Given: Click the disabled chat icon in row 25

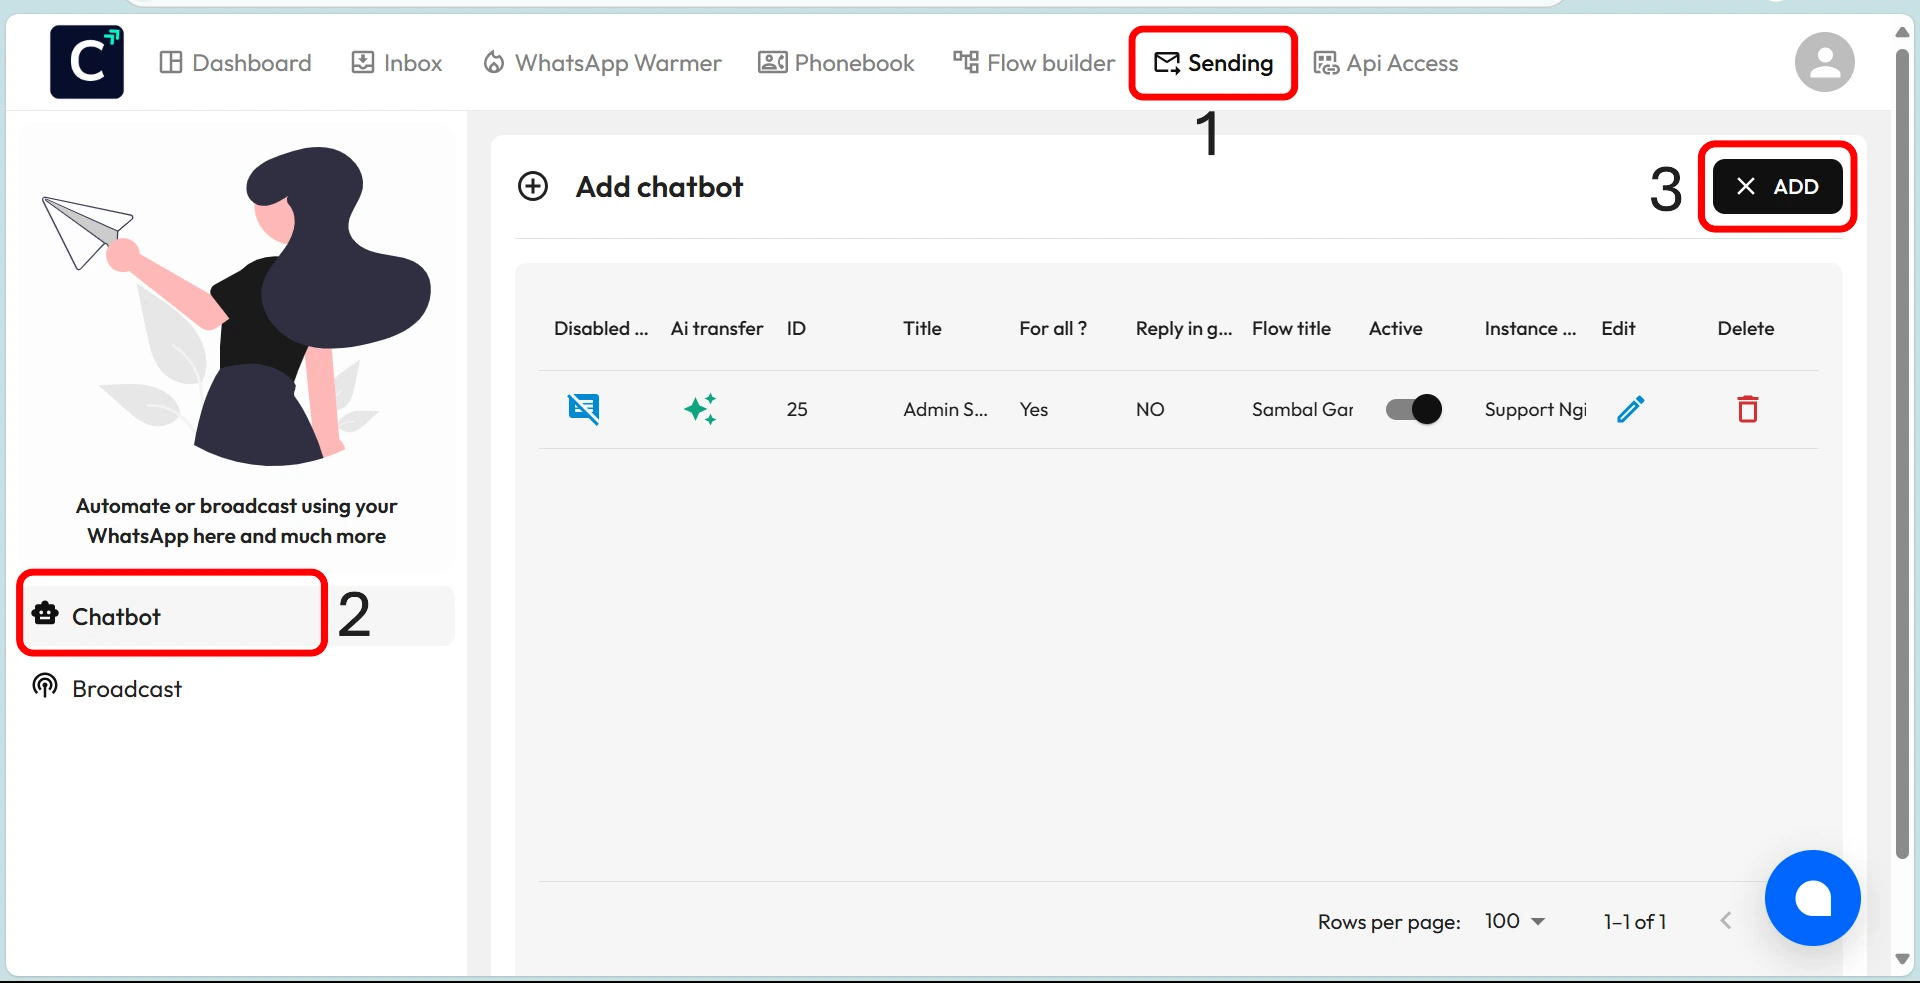Looking at the screenshot, I should [x=584, y=409].
